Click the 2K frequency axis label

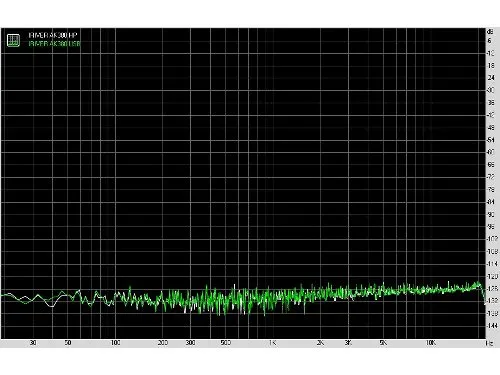point(320,343)
